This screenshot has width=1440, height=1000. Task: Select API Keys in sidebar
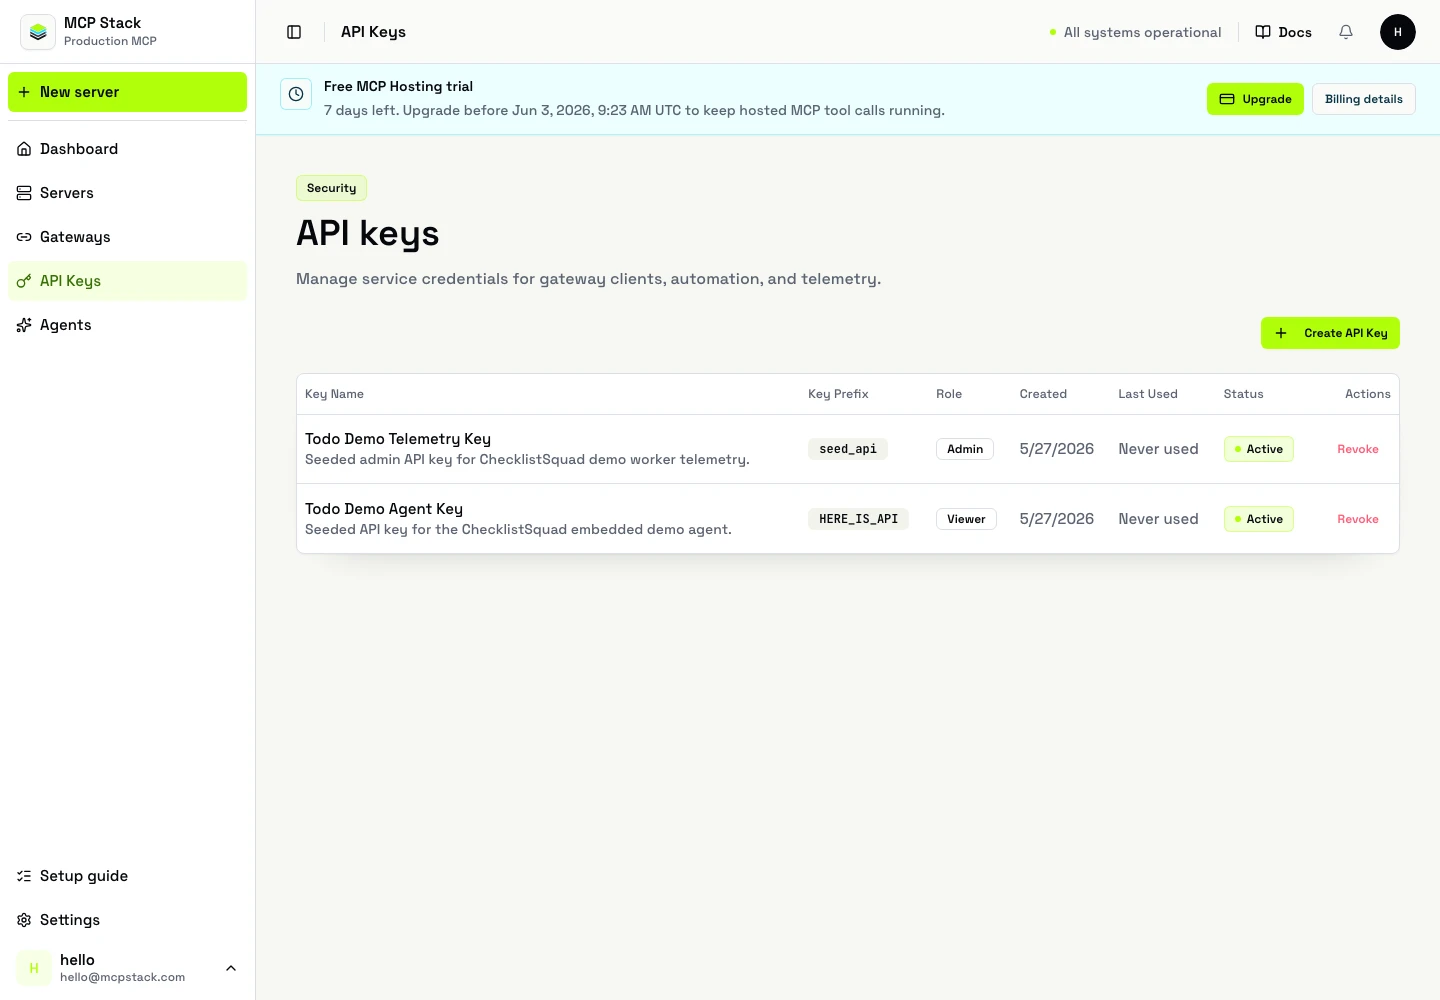click(127, 281)
